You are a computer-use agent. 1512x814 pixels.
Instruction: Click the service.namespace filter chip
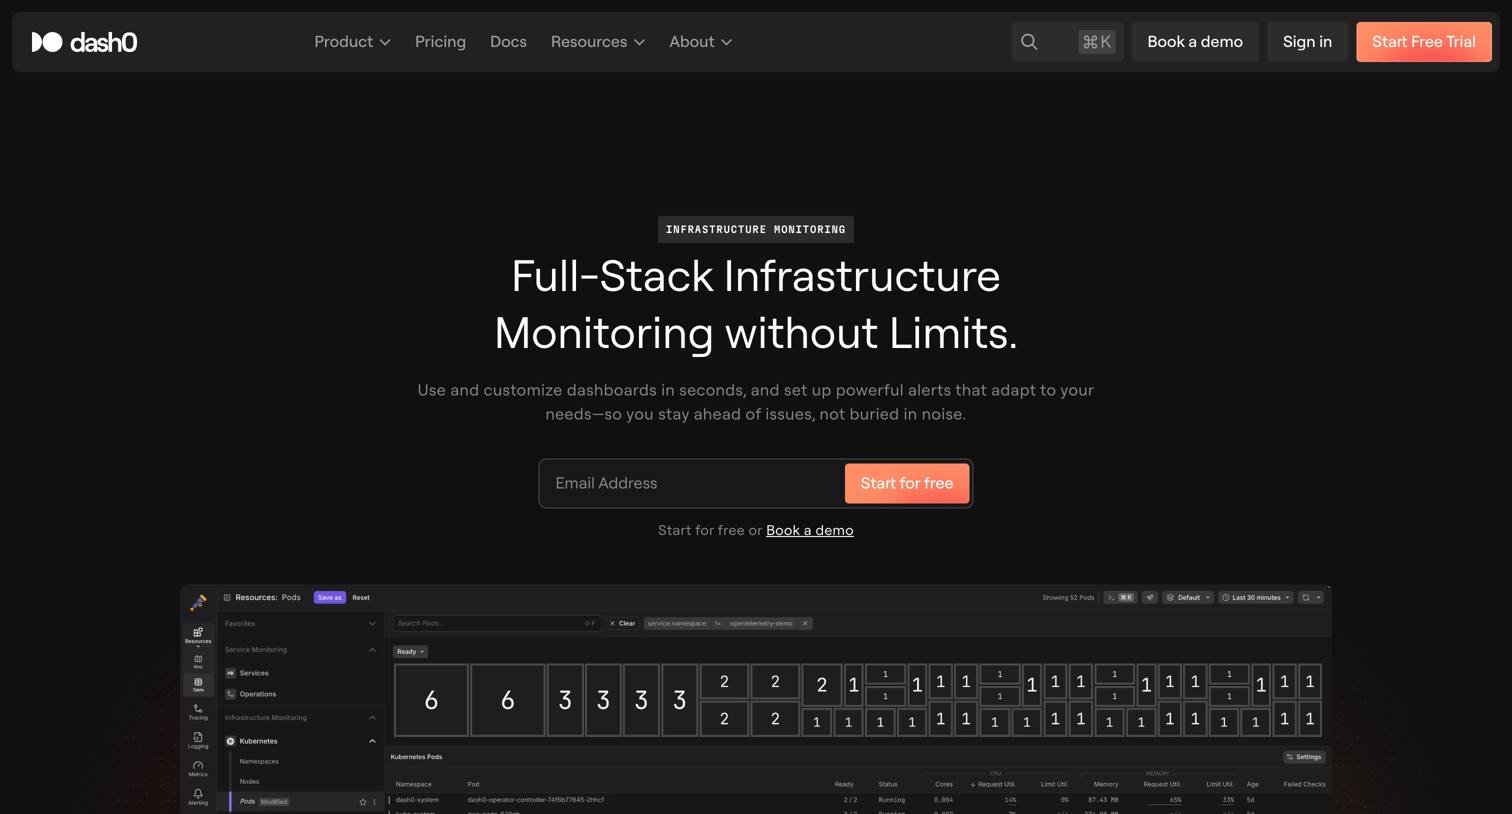pyautogui.click(x=677, y=623)
